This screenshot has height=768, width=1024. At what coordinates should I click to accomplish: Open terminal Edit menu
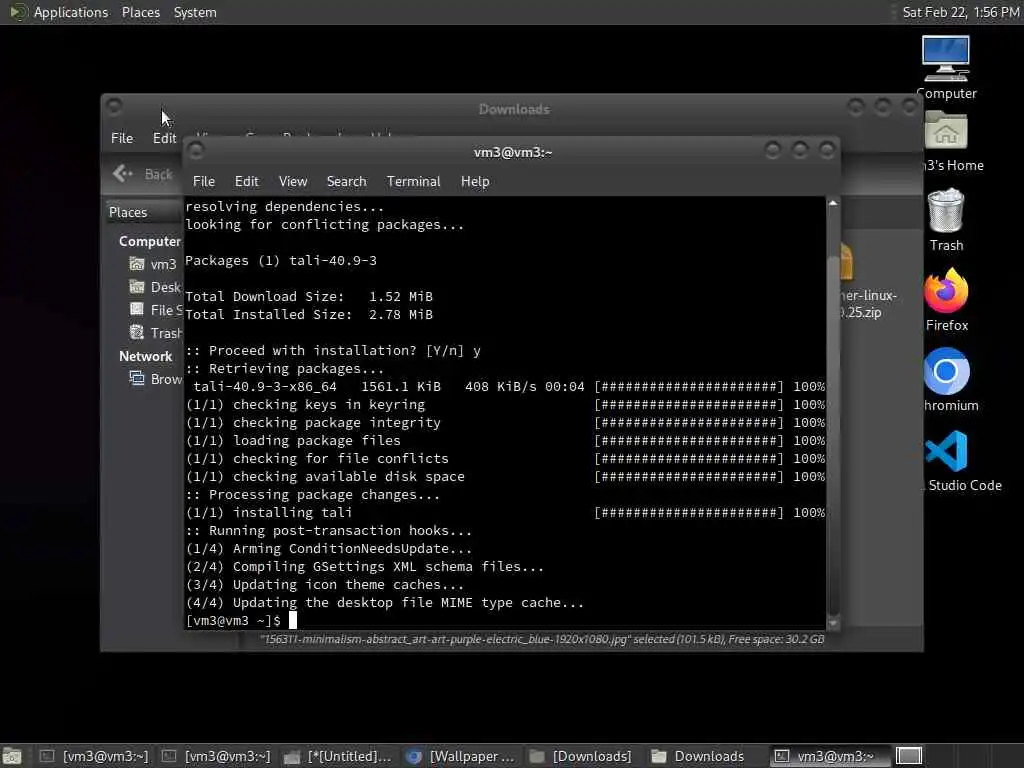point(246,182)
